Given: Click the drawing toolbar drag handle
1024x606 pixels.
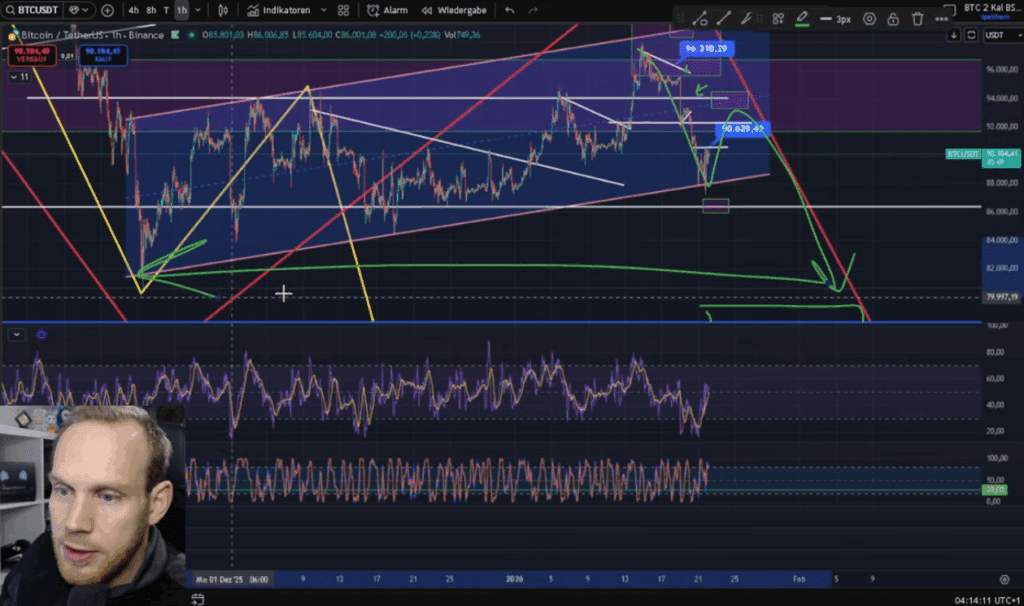Looking at the screenshot, I should pos(681,19).
